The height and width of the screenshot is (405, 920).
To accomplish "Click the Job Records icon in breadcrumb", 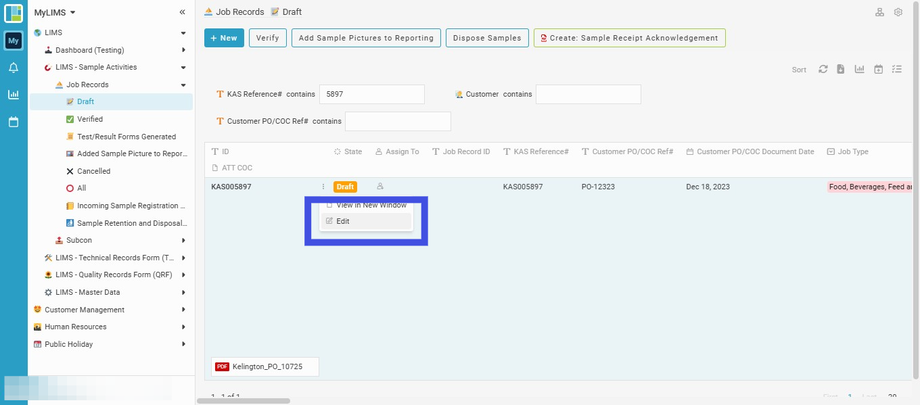I will pos(208,12).
